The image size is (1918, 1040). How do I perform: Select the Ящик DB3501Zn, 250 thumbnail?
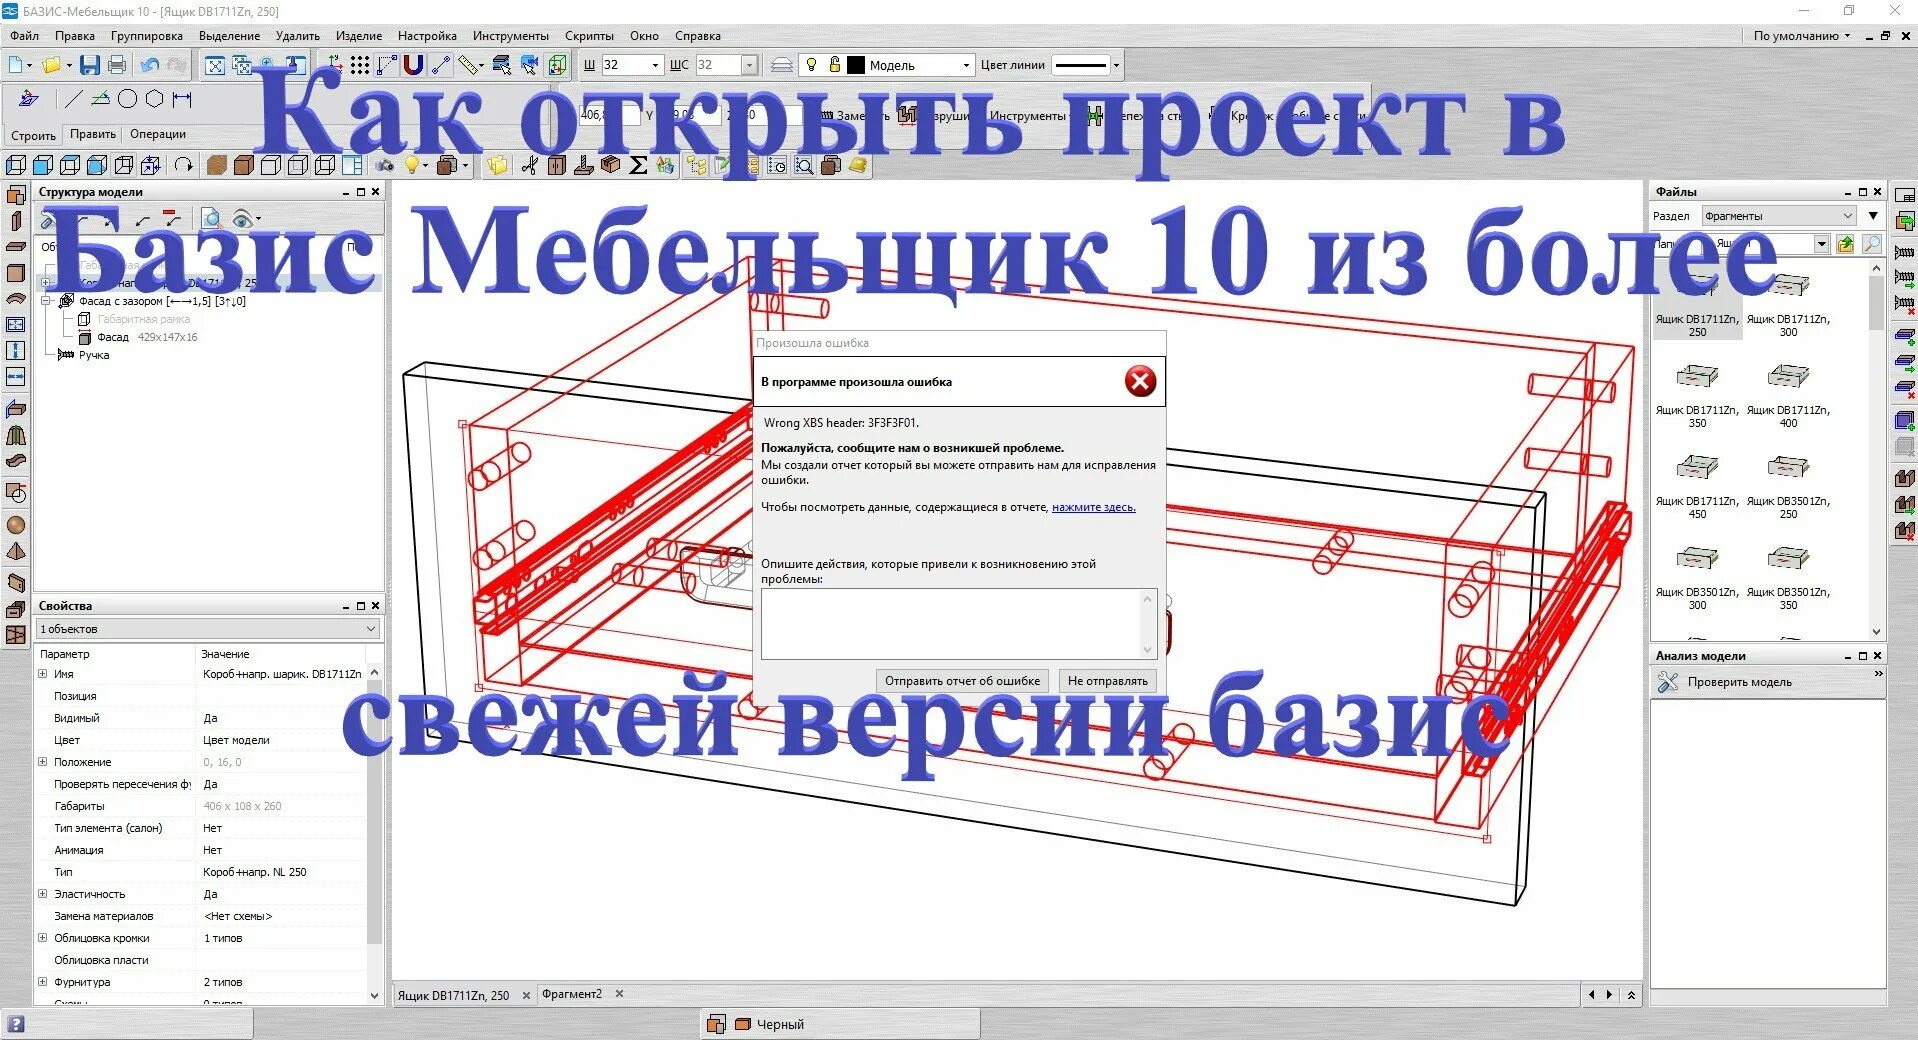pos(1788,485)
